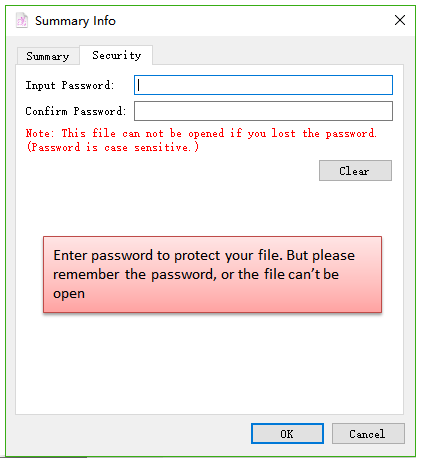Click empty white panel area under callout
The height and width of the screenshot is (473, 424).
[209, 363]
